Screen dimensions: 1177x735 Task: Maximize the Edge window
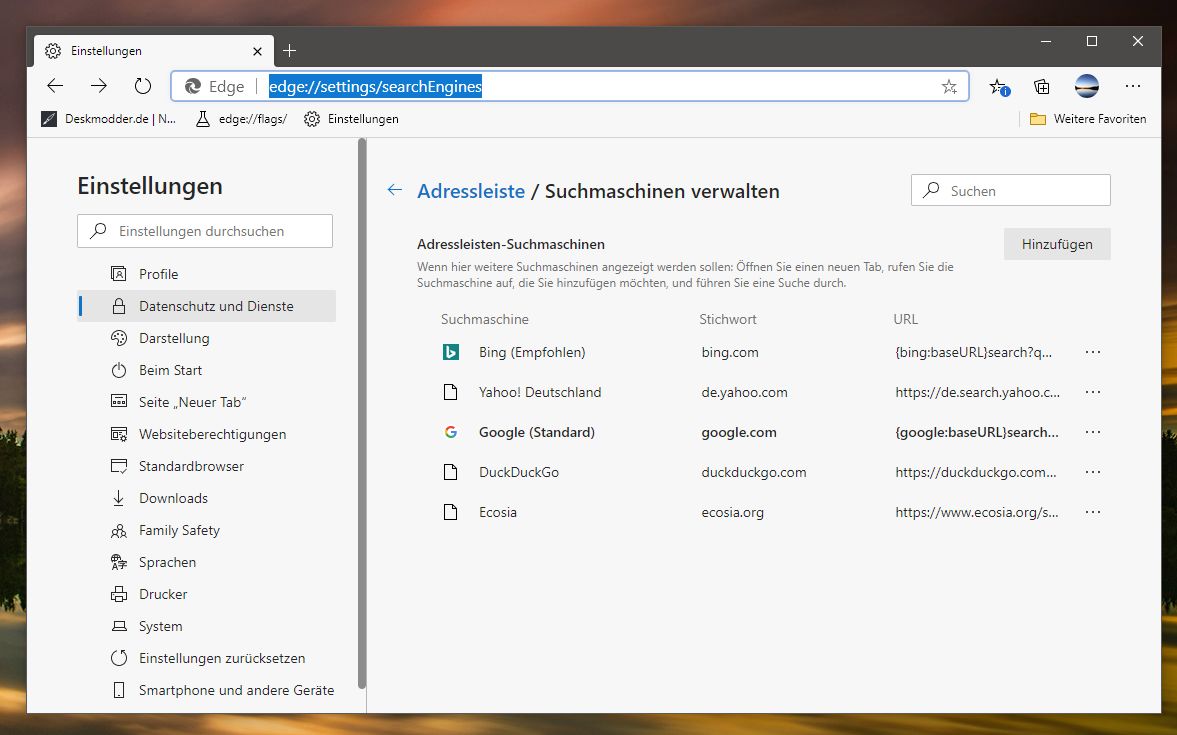1092,41
